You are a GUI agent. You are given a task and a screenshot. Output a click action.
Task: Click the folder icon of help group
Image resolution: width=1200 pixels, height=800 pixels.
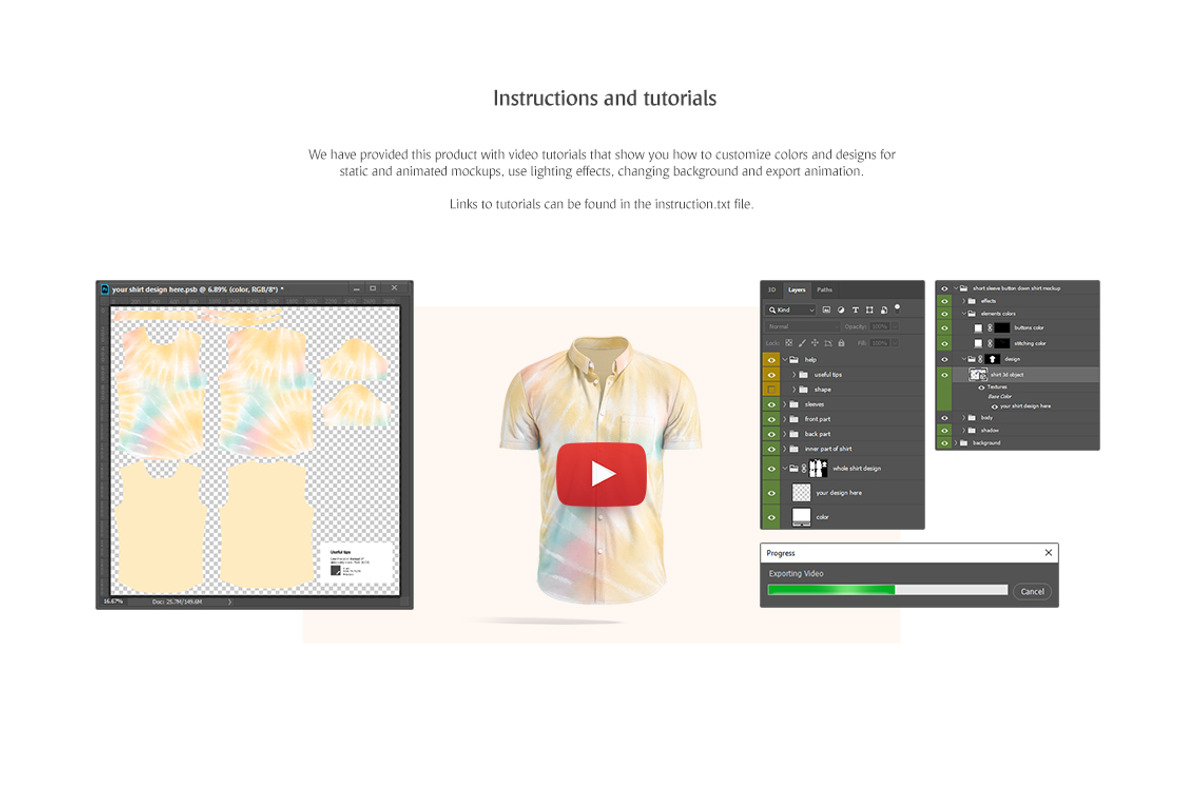point(794,360)
